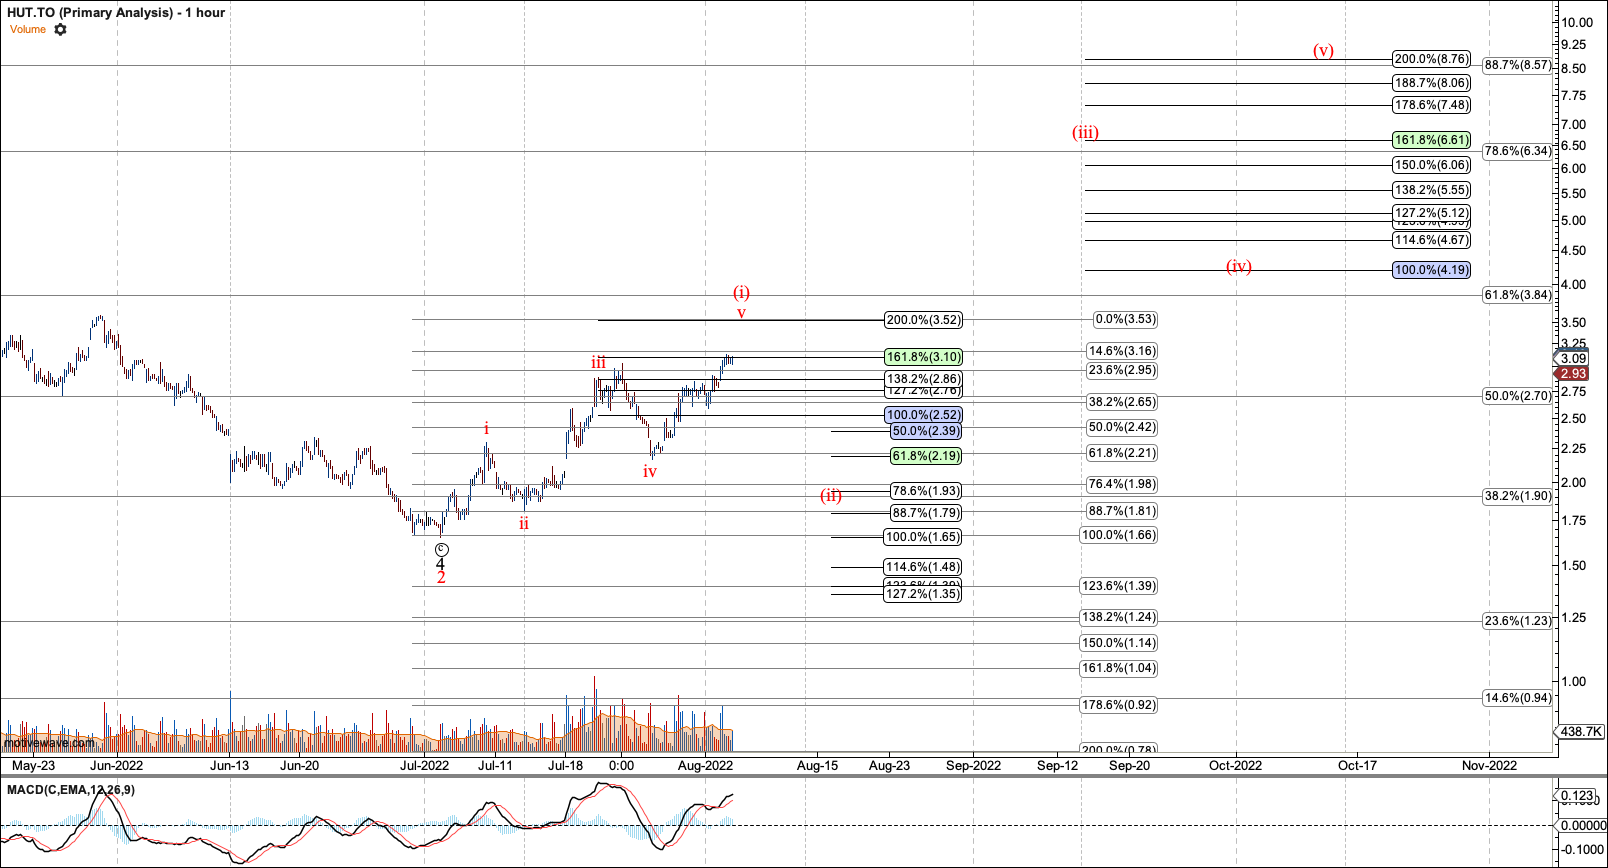This screenshot has width=1608, height=868.
Task: Select the blue 100.0%(2.52) label
Action: coord(923,415)
